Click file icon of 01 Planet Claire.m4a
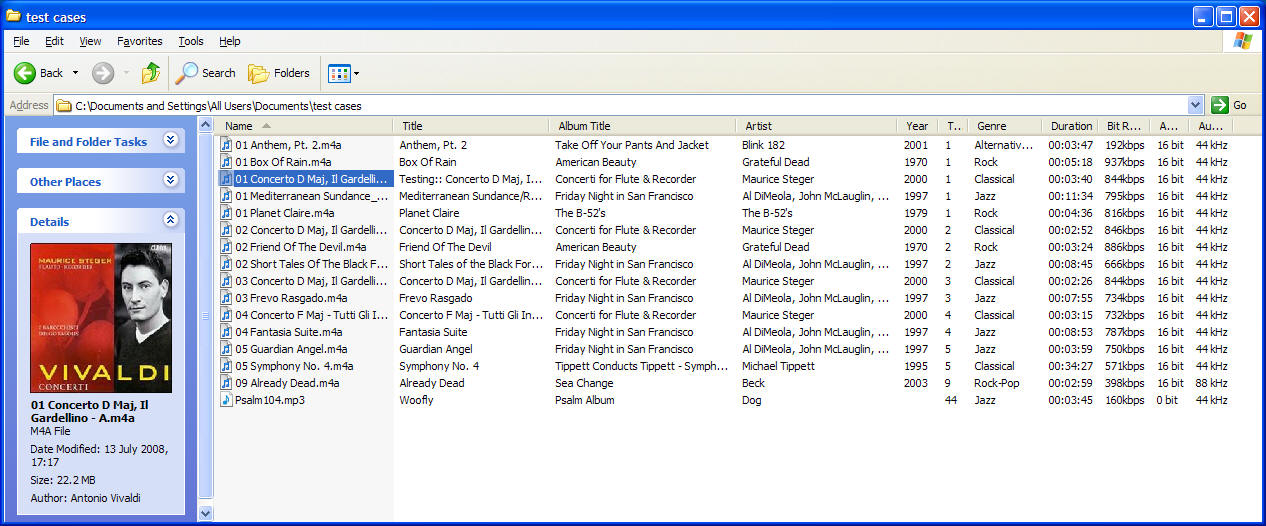This screenshot has width=1266, height=526. (226, 213)
